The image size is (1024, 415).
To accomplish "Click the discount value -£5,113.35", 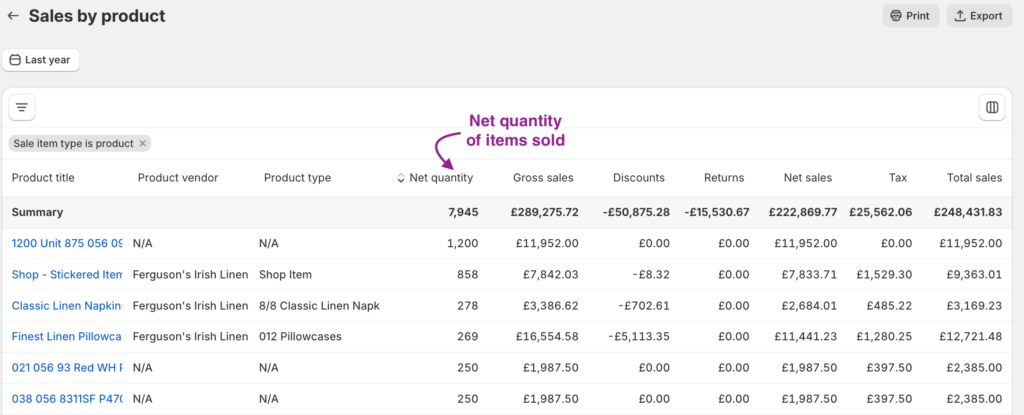I will 639,337.
